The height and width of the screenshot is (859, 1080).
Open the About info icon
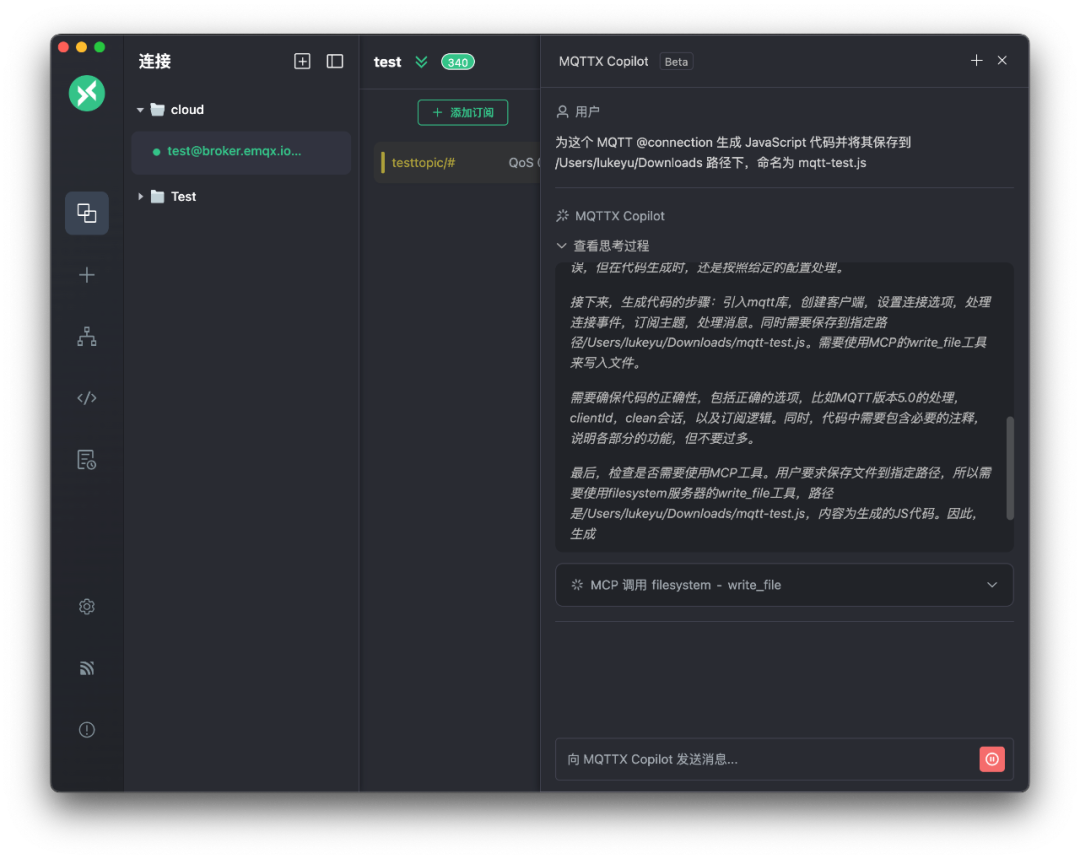tap(87, 729)
